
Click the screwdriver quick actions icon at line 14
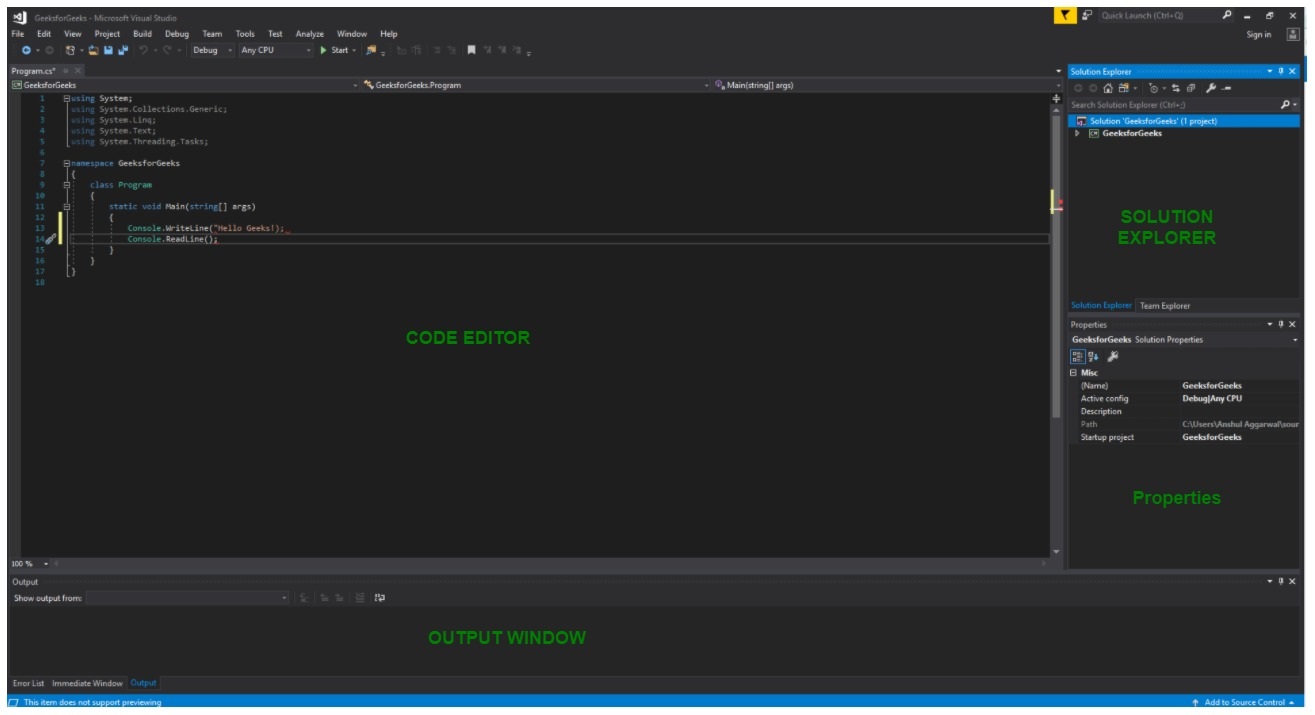(x=50, y=239)
